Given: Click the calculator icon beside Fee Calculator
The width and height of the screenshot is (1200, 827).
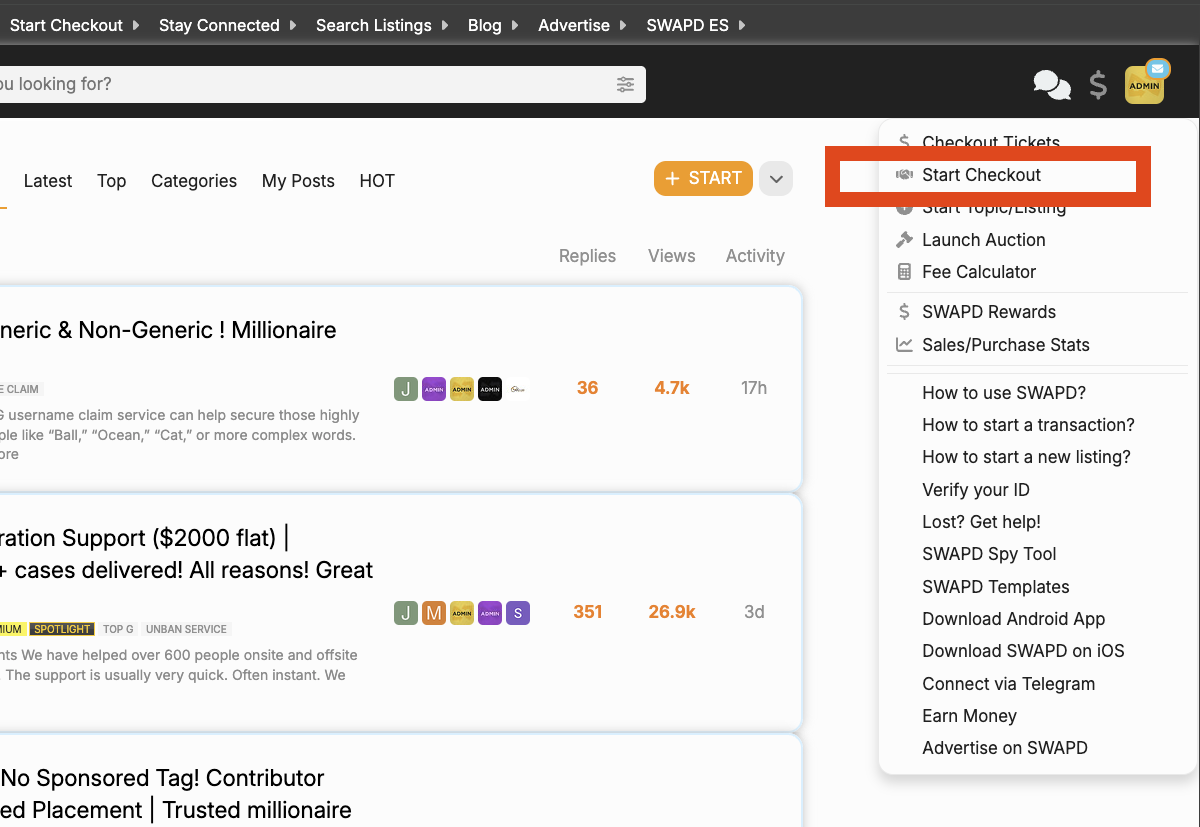Looking at the screenshot, I should pyautogui.click(x=904, y=272).
